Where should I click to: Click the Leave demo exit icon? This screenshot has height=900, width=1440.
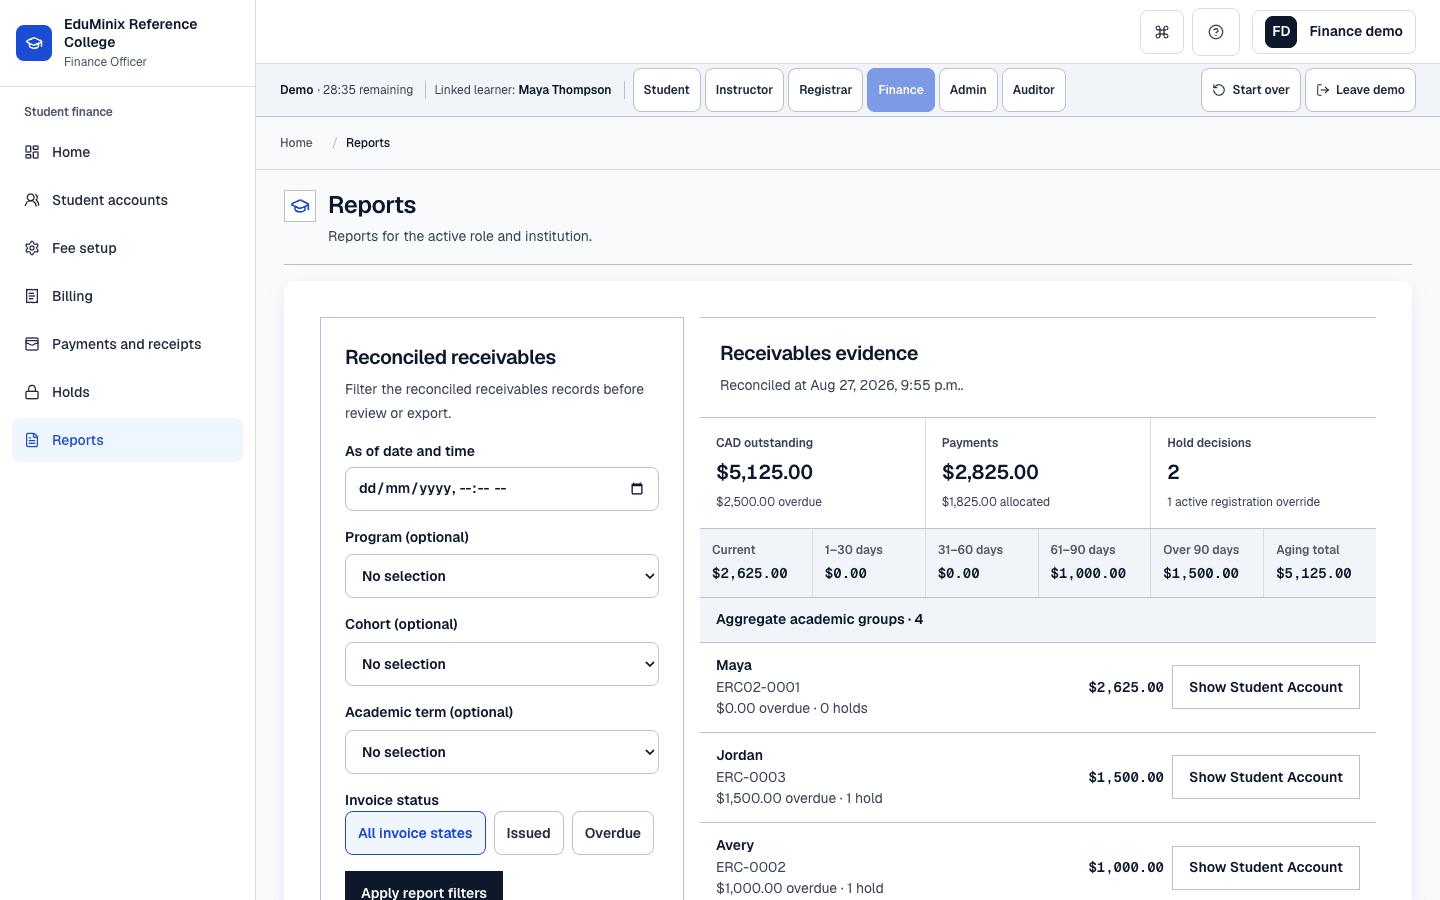(1323, 90)
